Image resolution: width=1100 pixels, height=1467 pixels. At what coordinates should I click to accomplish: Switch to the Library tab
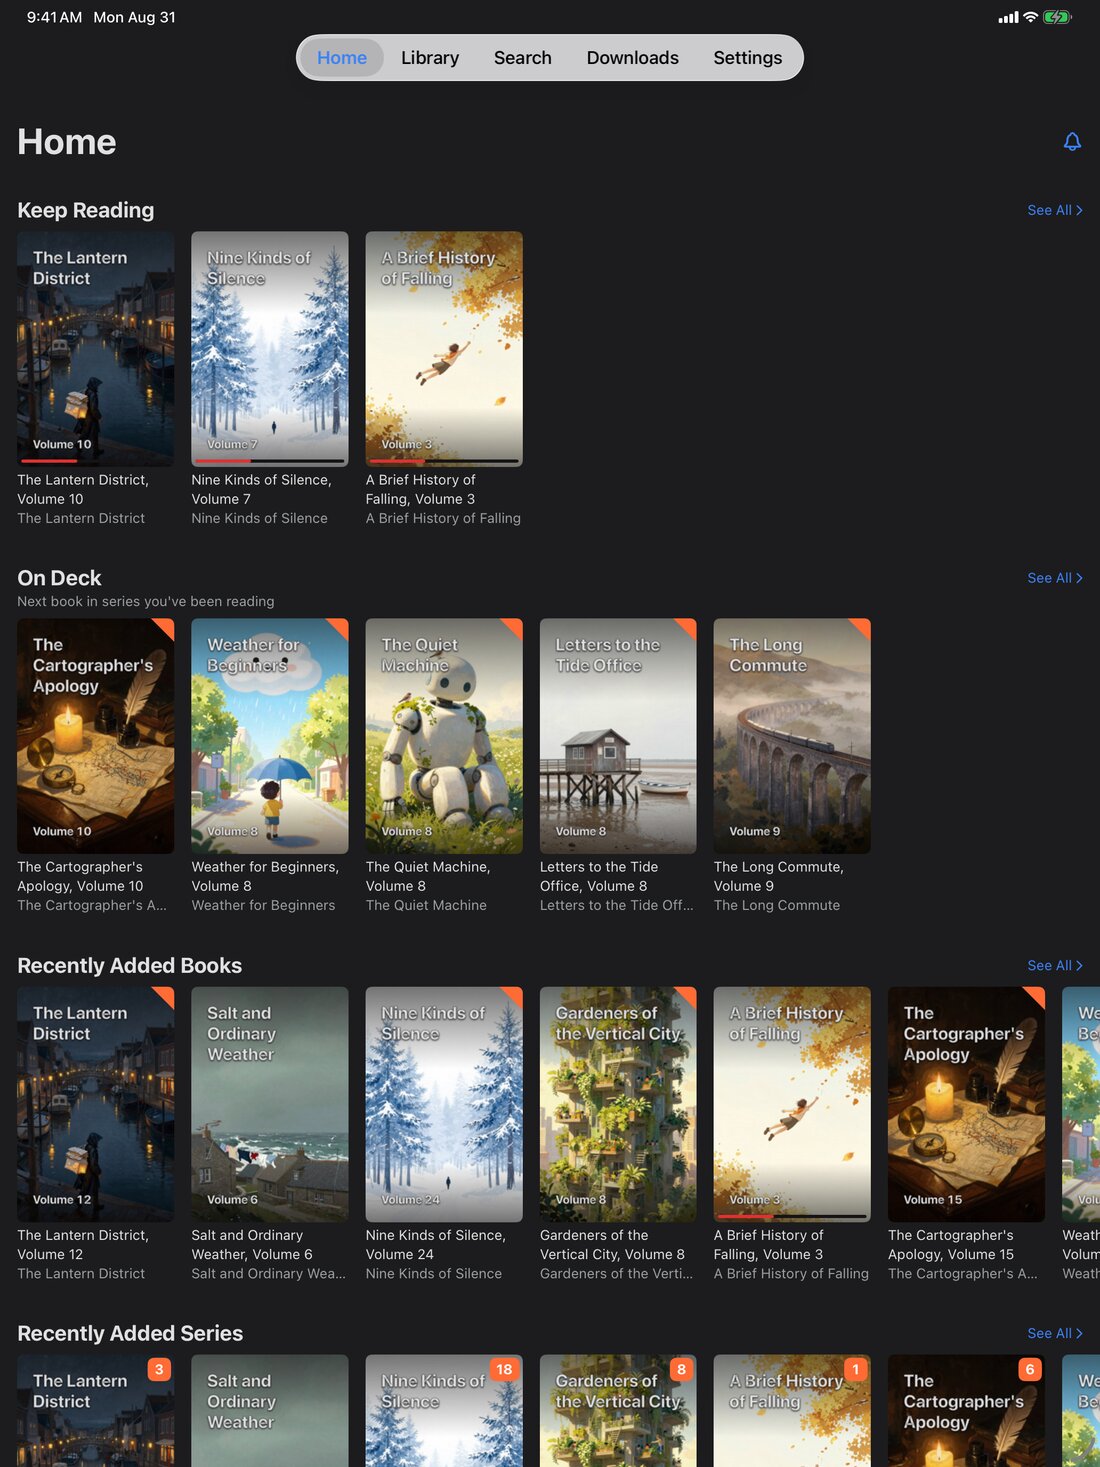coord(430,58)
